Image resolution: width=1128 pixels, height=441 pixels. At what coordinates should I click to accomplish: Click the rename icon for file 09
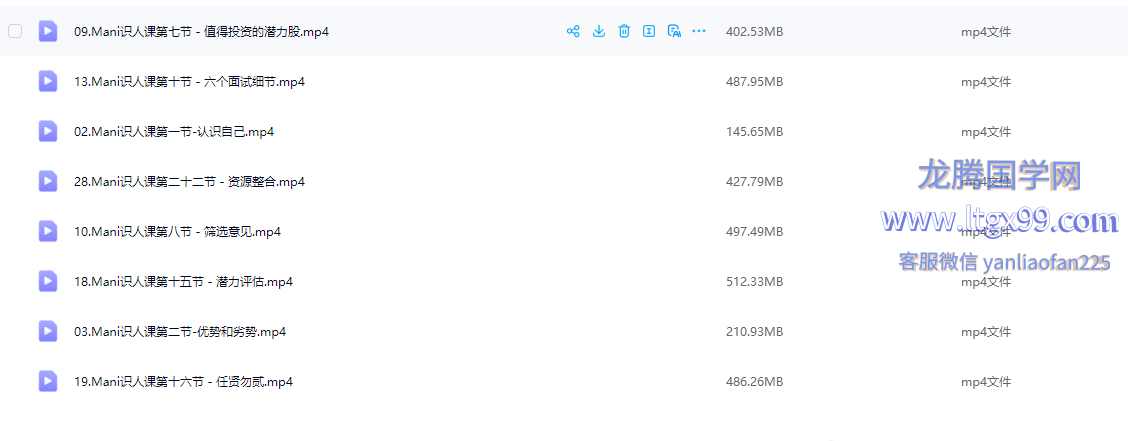coord(649,31)
